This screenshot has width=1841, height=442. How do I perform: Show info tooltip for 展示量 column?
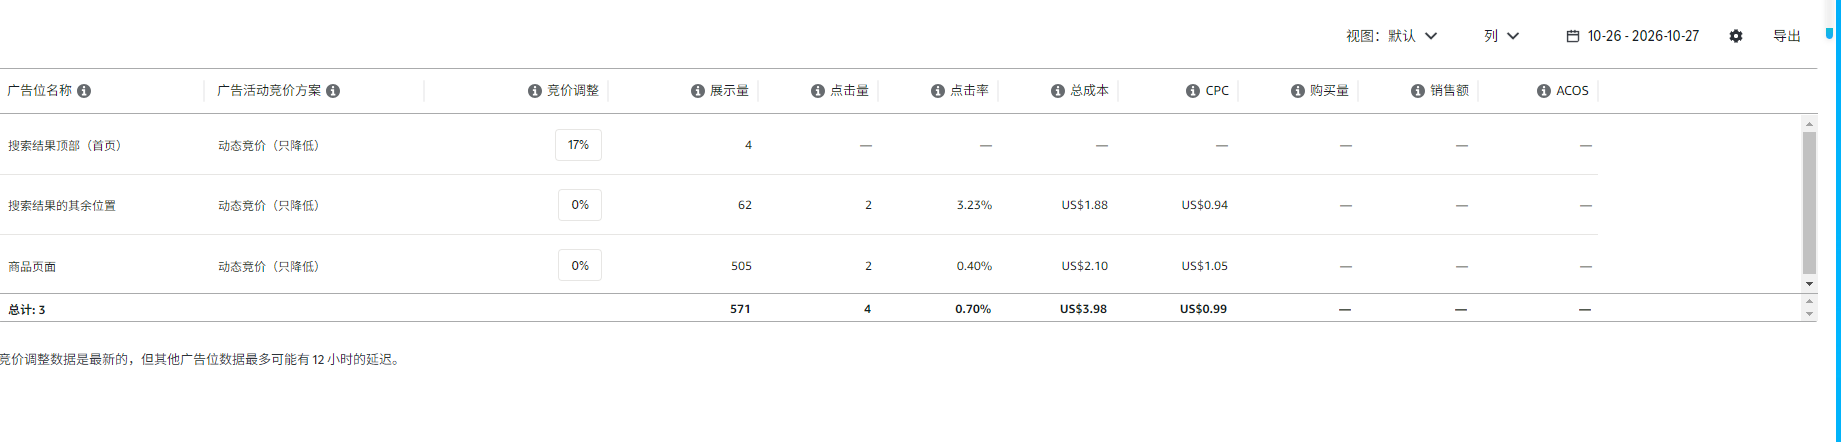698,91
